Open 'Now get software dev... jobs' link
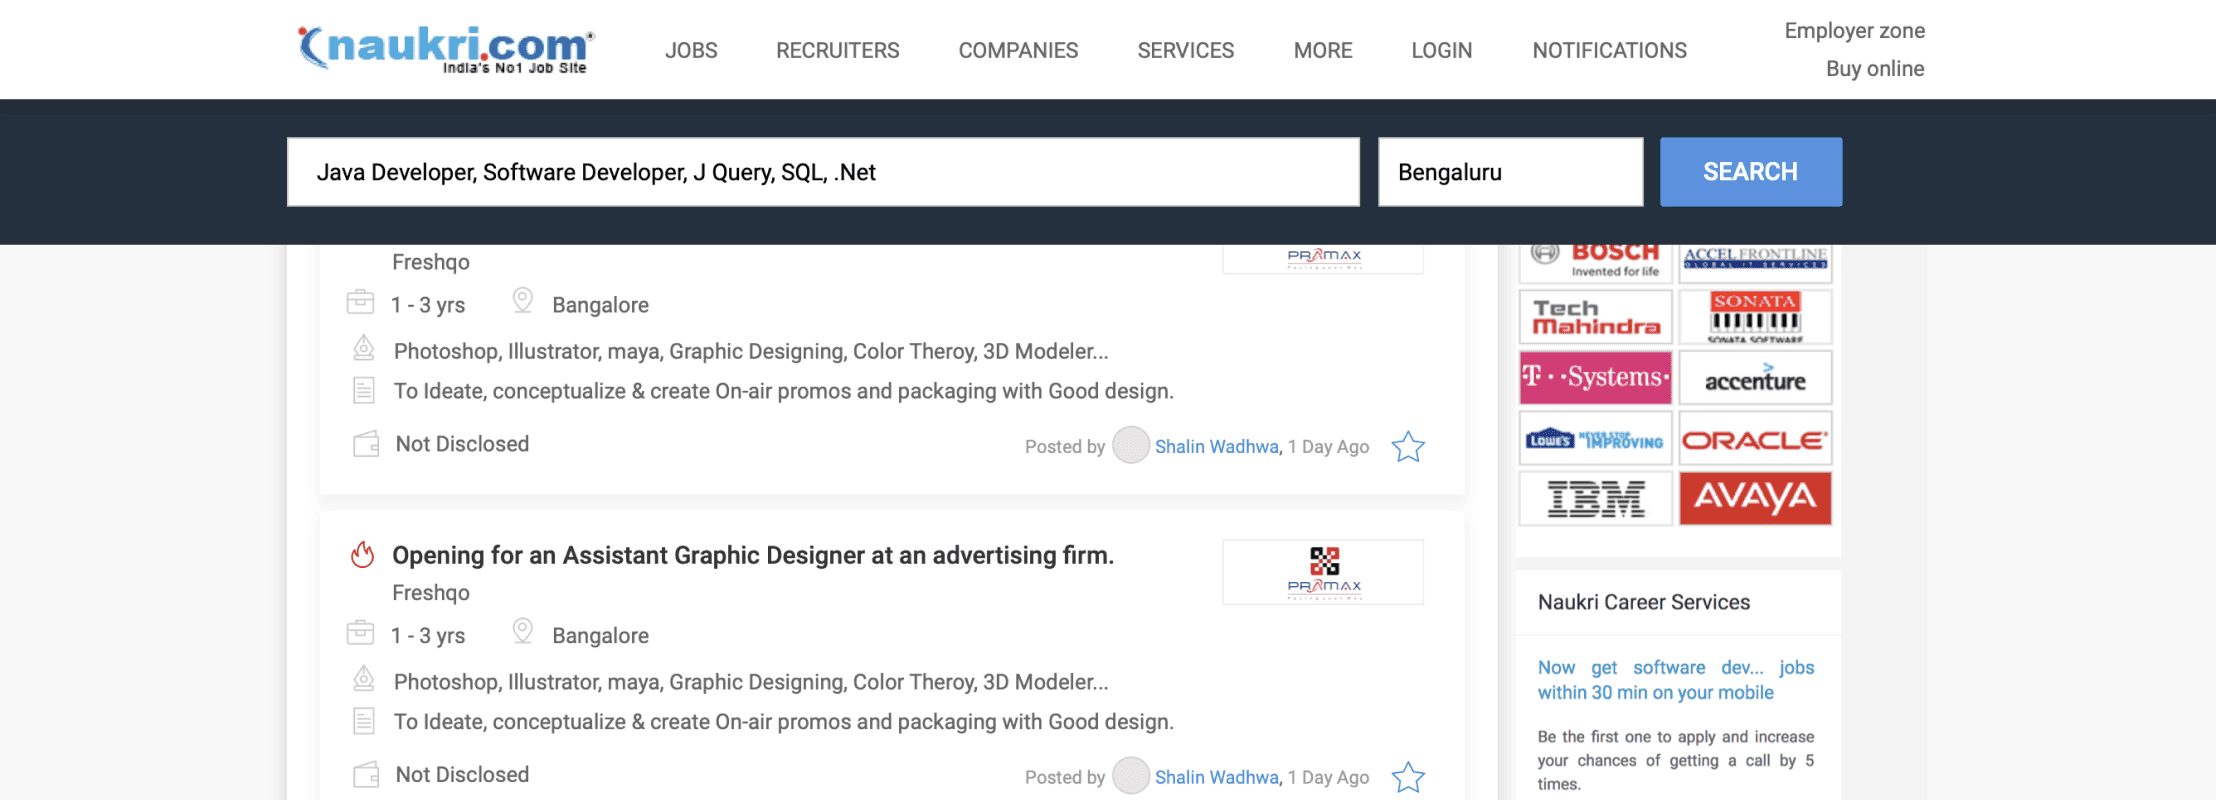 point(1676,680)
